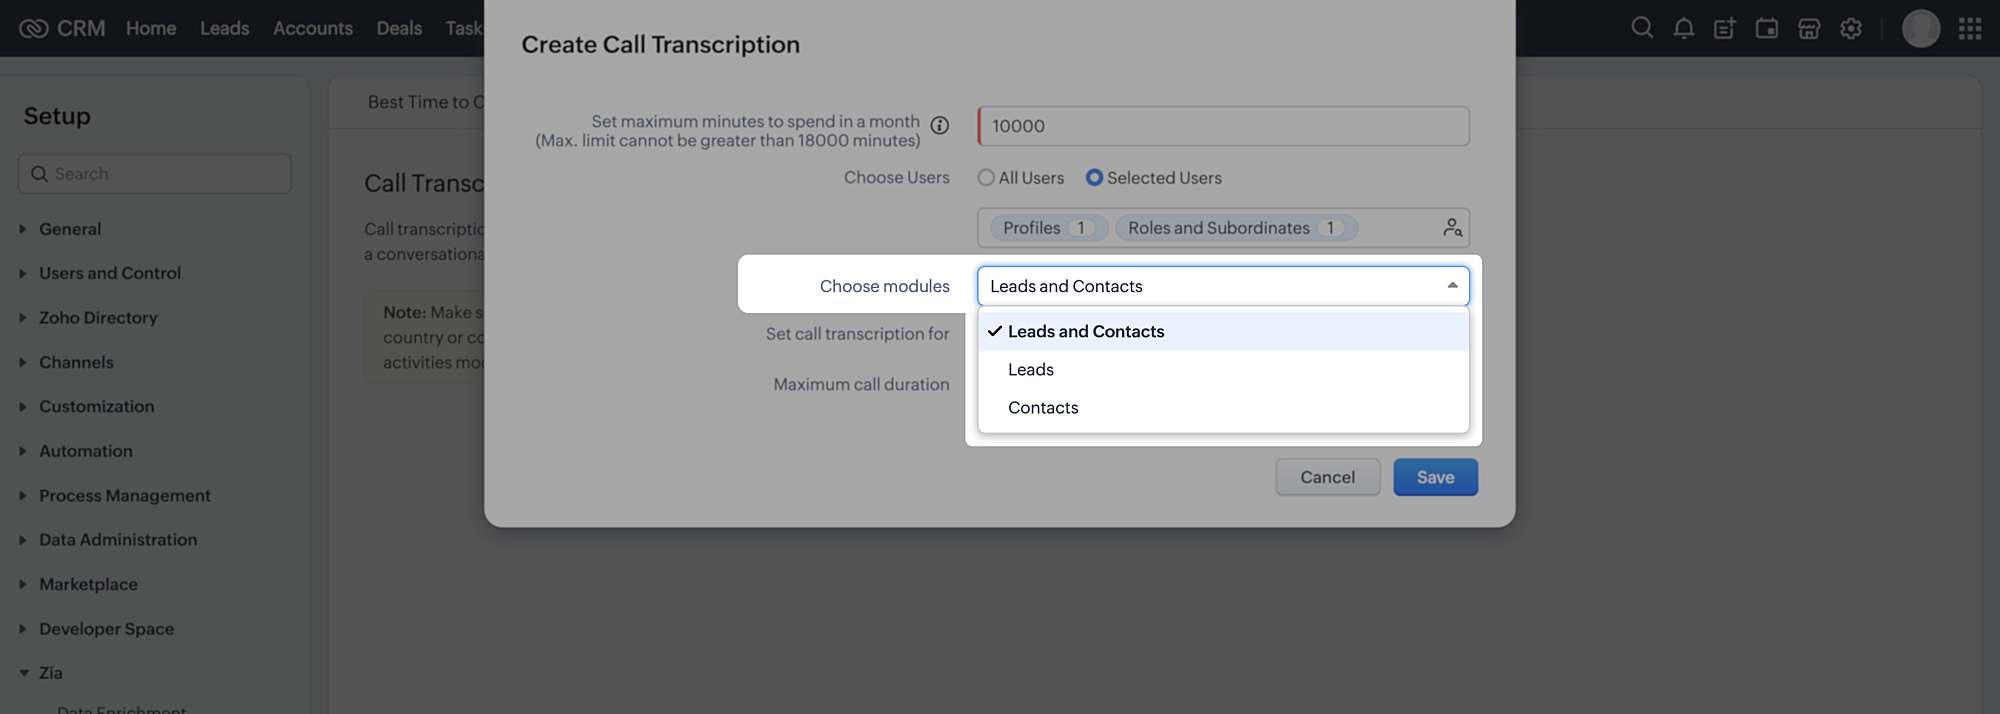Click the maximum minutes input field
Screen dimensions: 2000x714
pyautogui.click(x=1223, y=126)
